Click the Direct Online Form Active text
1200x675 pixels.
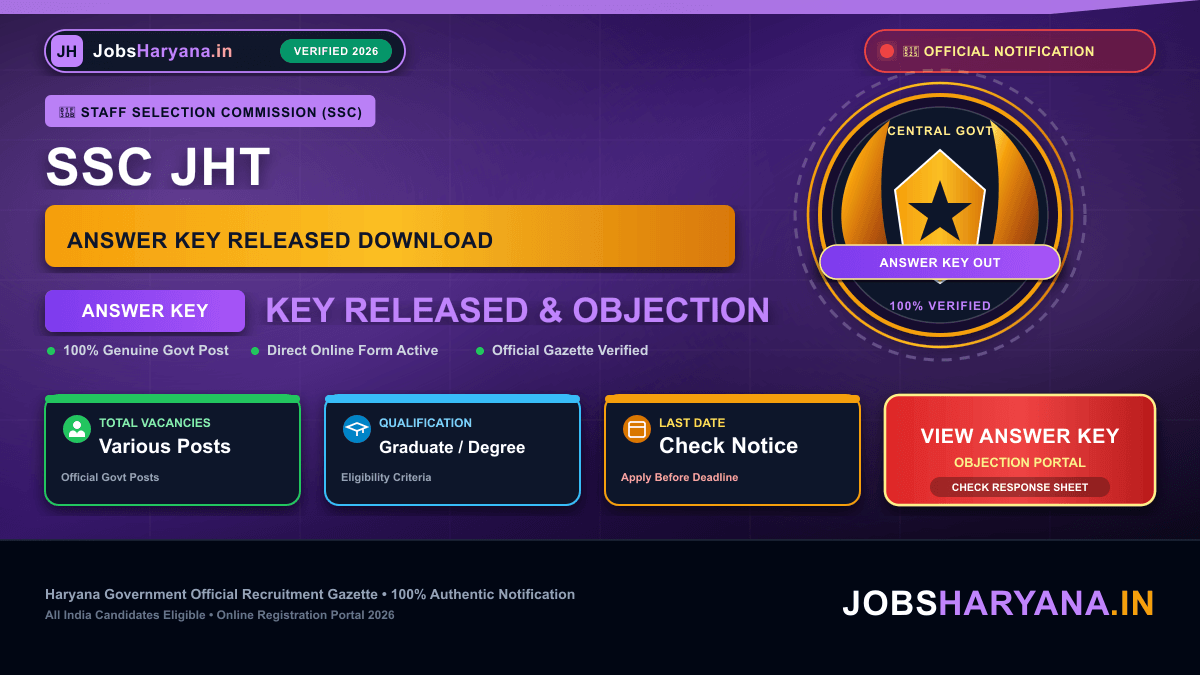352,350
